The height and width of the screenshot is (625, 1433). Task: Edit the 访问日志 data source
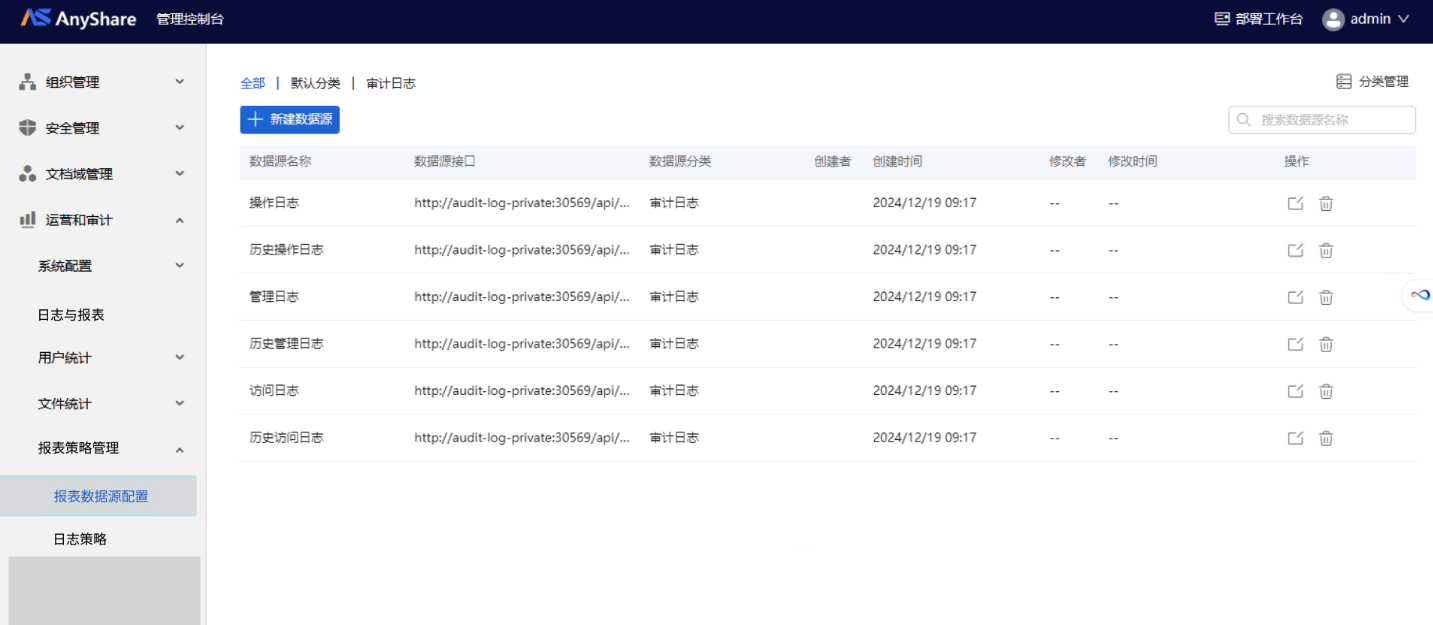(1295, 391)
